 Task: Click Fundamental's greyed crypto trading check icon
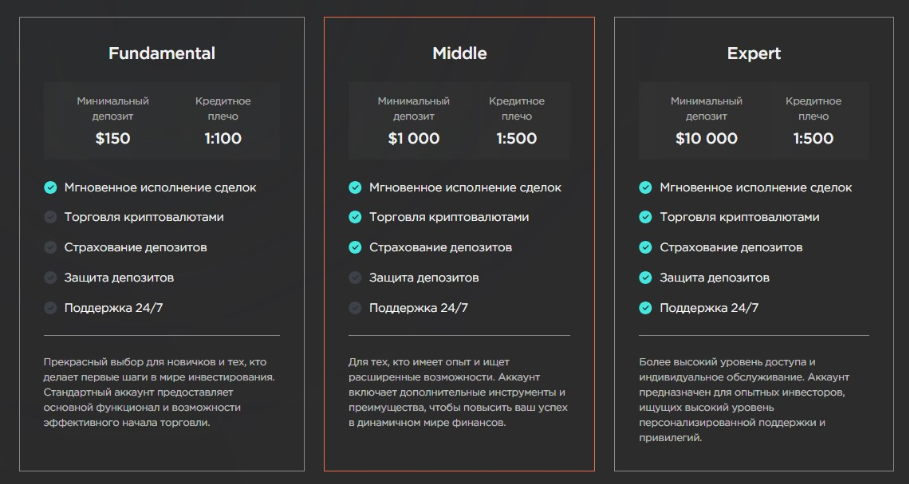pyautogui.click(x=51, y=217)
